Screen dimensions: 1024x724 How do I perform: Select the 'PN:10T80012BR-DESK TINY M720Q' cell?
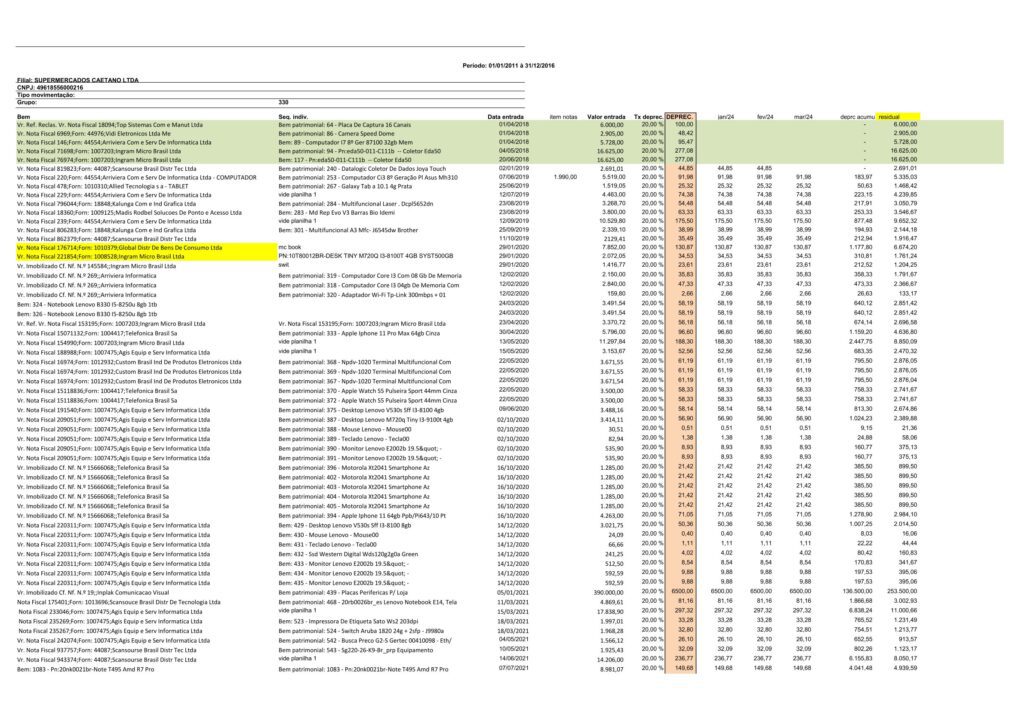pos(366,256)
